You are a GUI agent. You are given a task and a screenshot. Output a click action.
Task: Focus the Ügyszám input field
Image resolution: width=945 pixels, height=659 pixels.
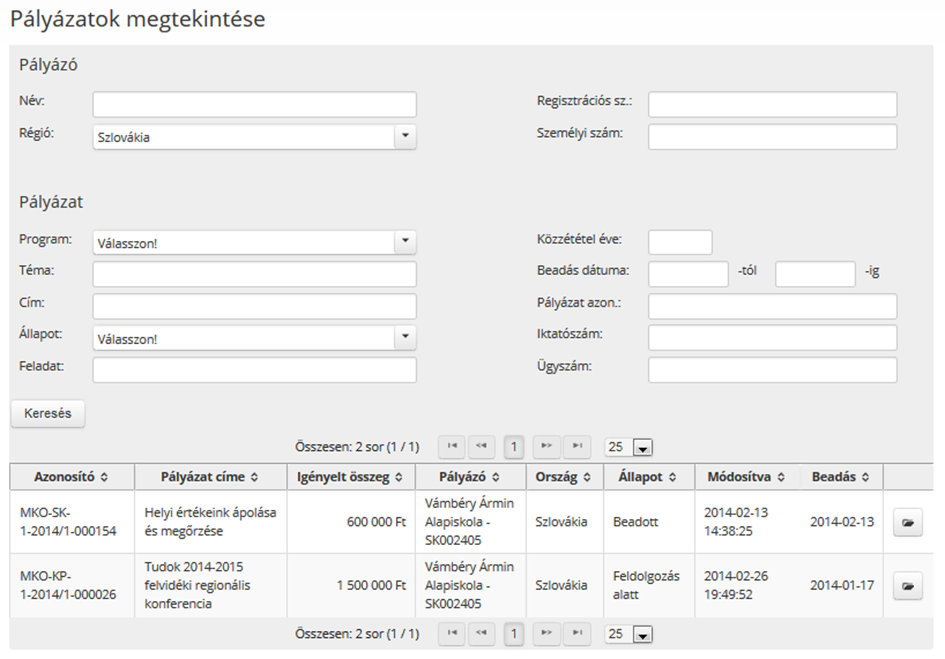tap(773, 370)
